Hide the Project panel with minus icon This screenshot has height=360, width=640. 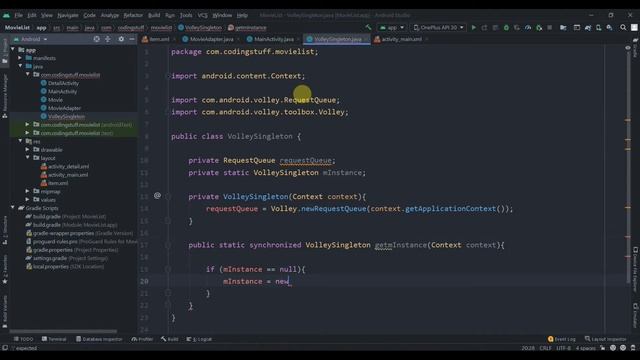click(x=132, y=39)
